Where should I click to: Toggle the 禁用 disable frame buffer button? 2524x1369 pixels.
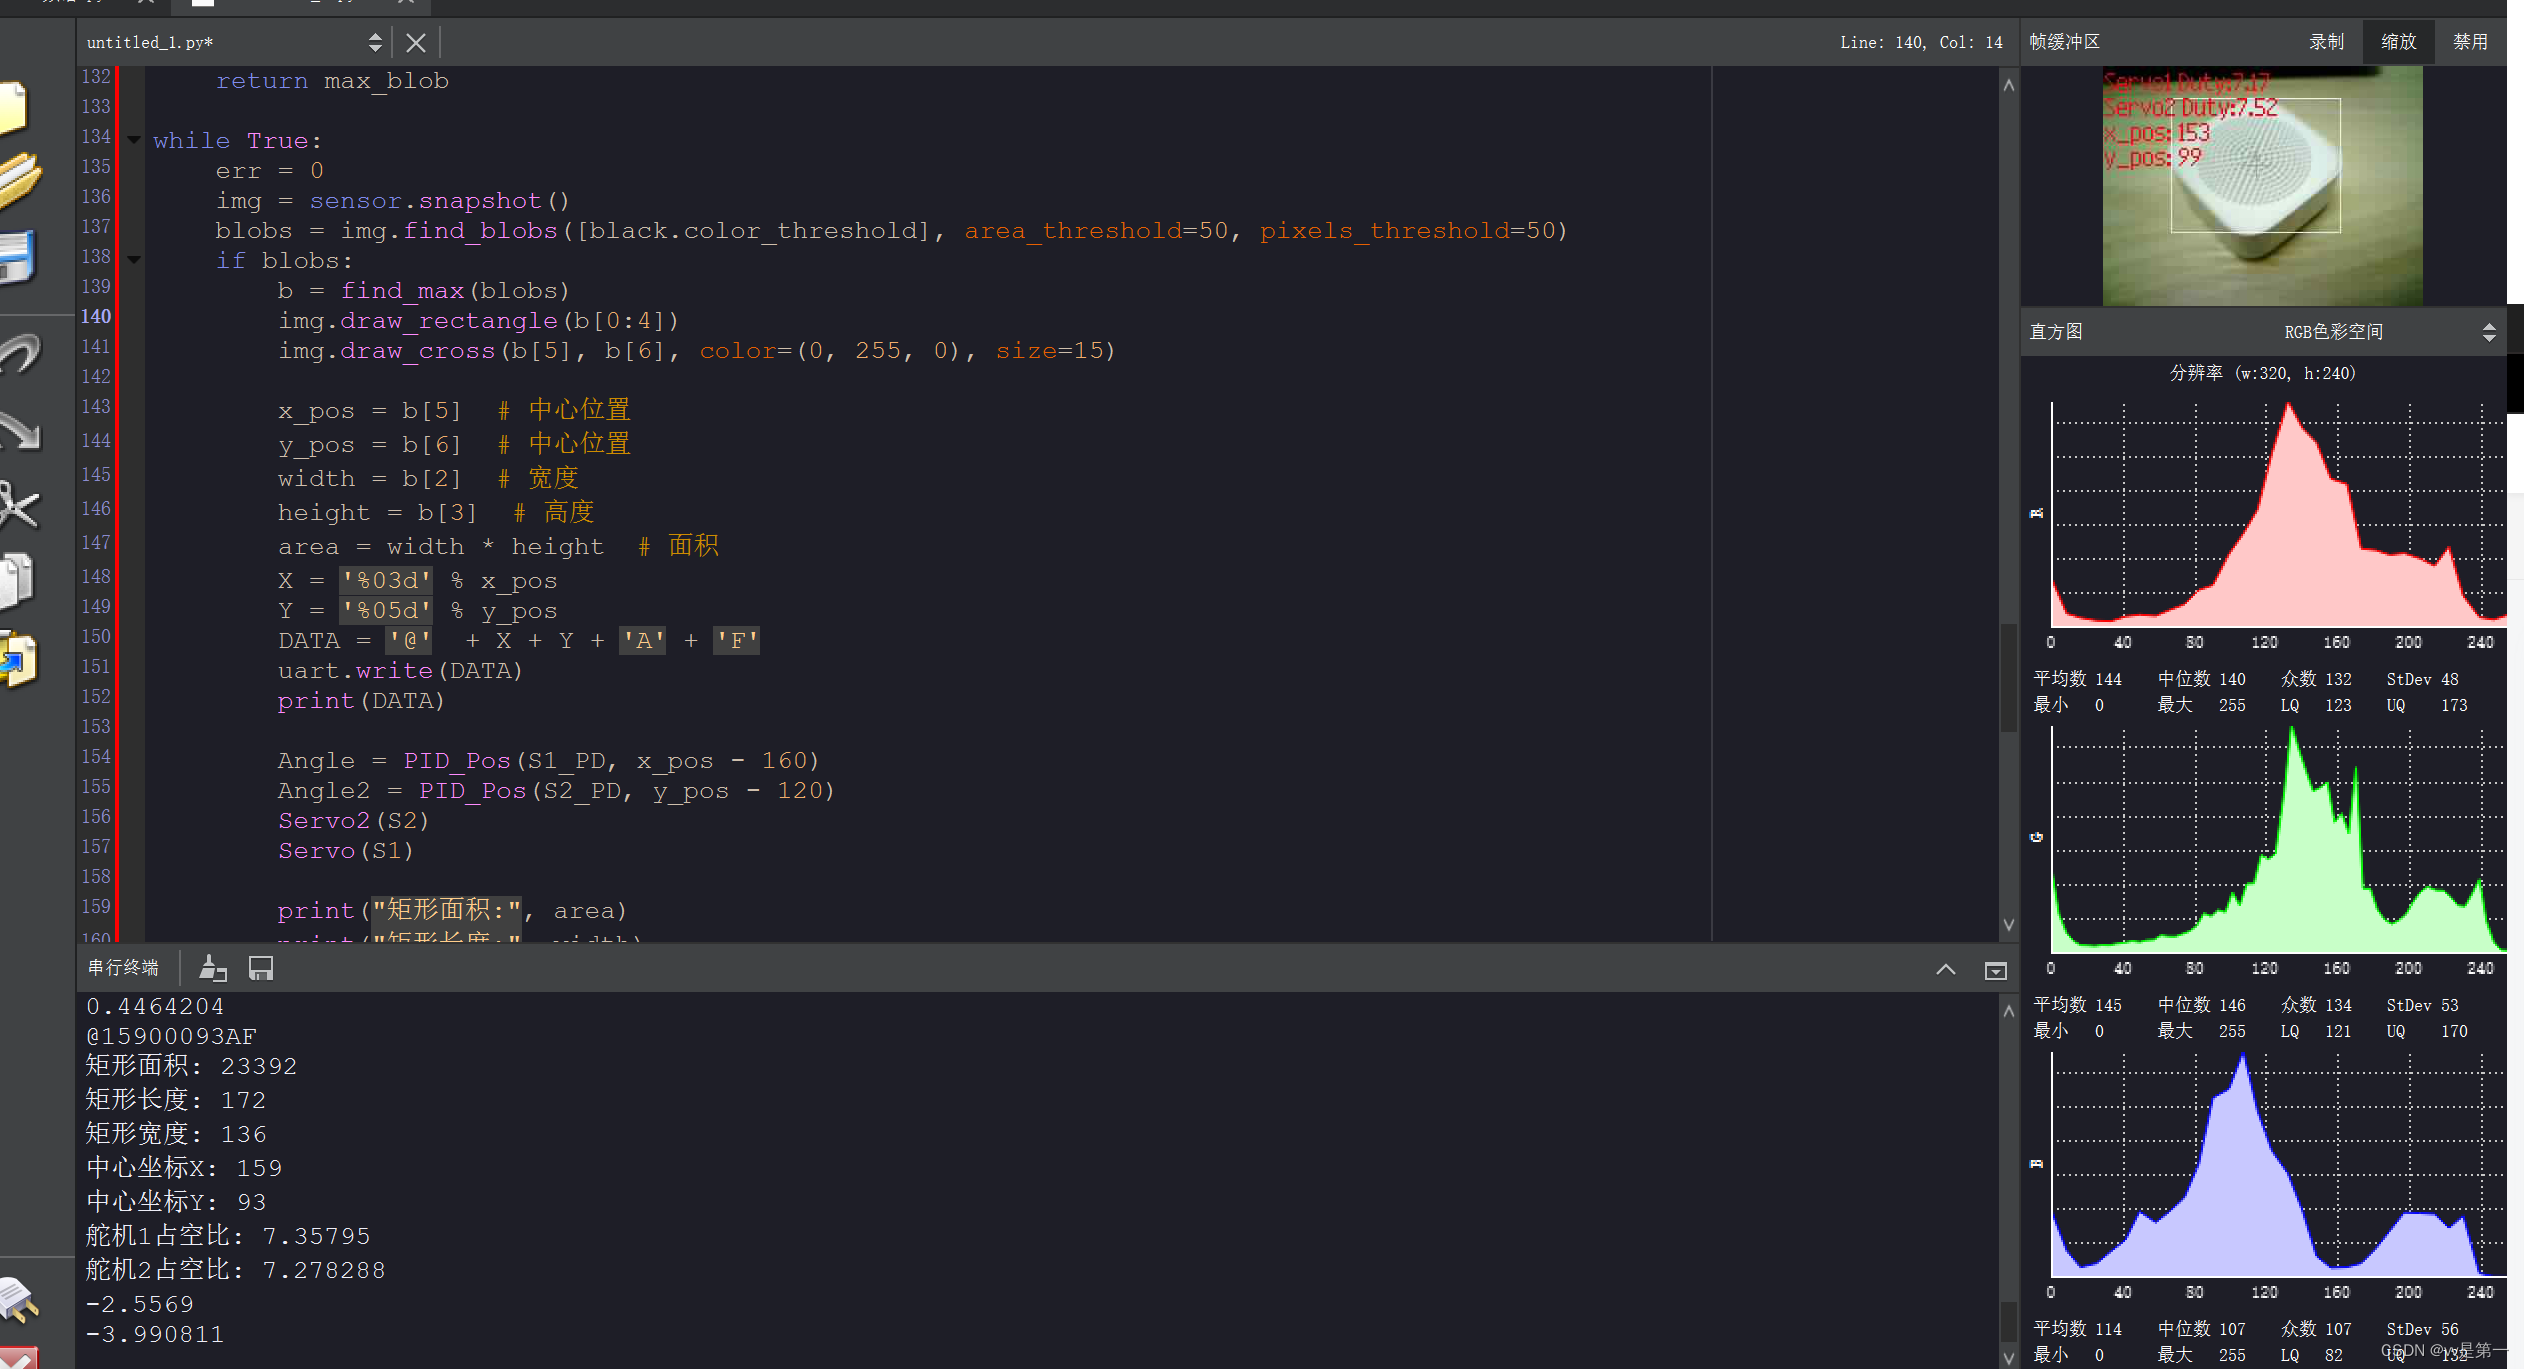pyautogui.click(x=2469, y=42)
